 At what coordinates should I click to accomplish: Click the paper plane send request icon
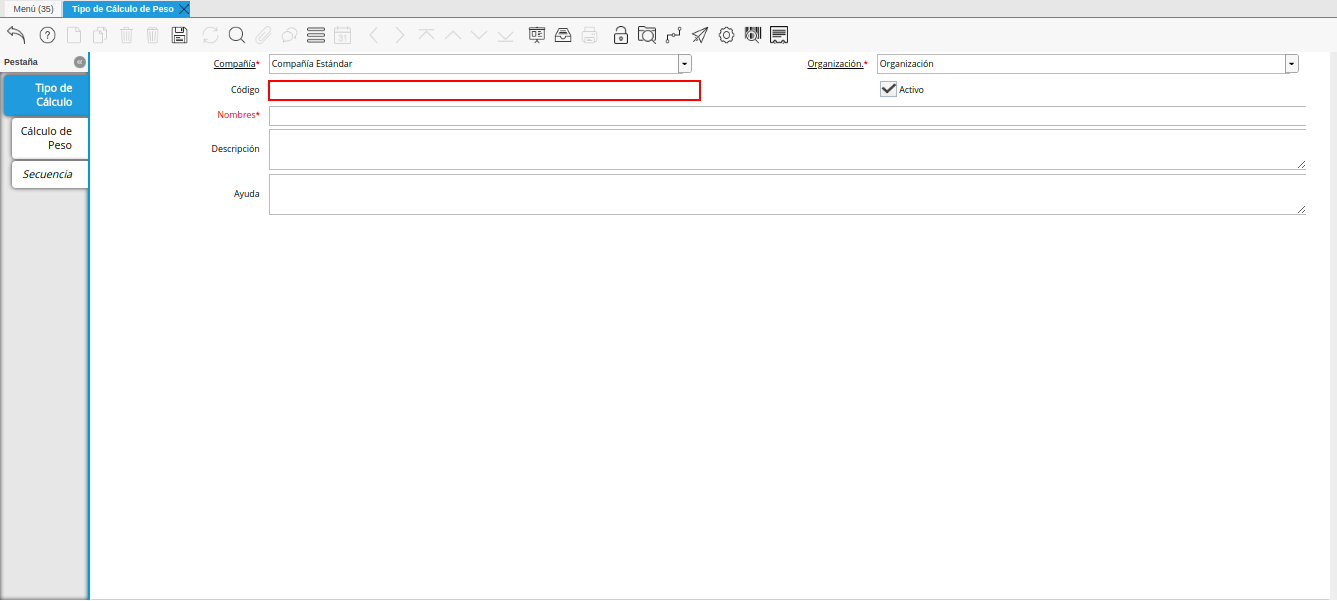coord(700,35)
